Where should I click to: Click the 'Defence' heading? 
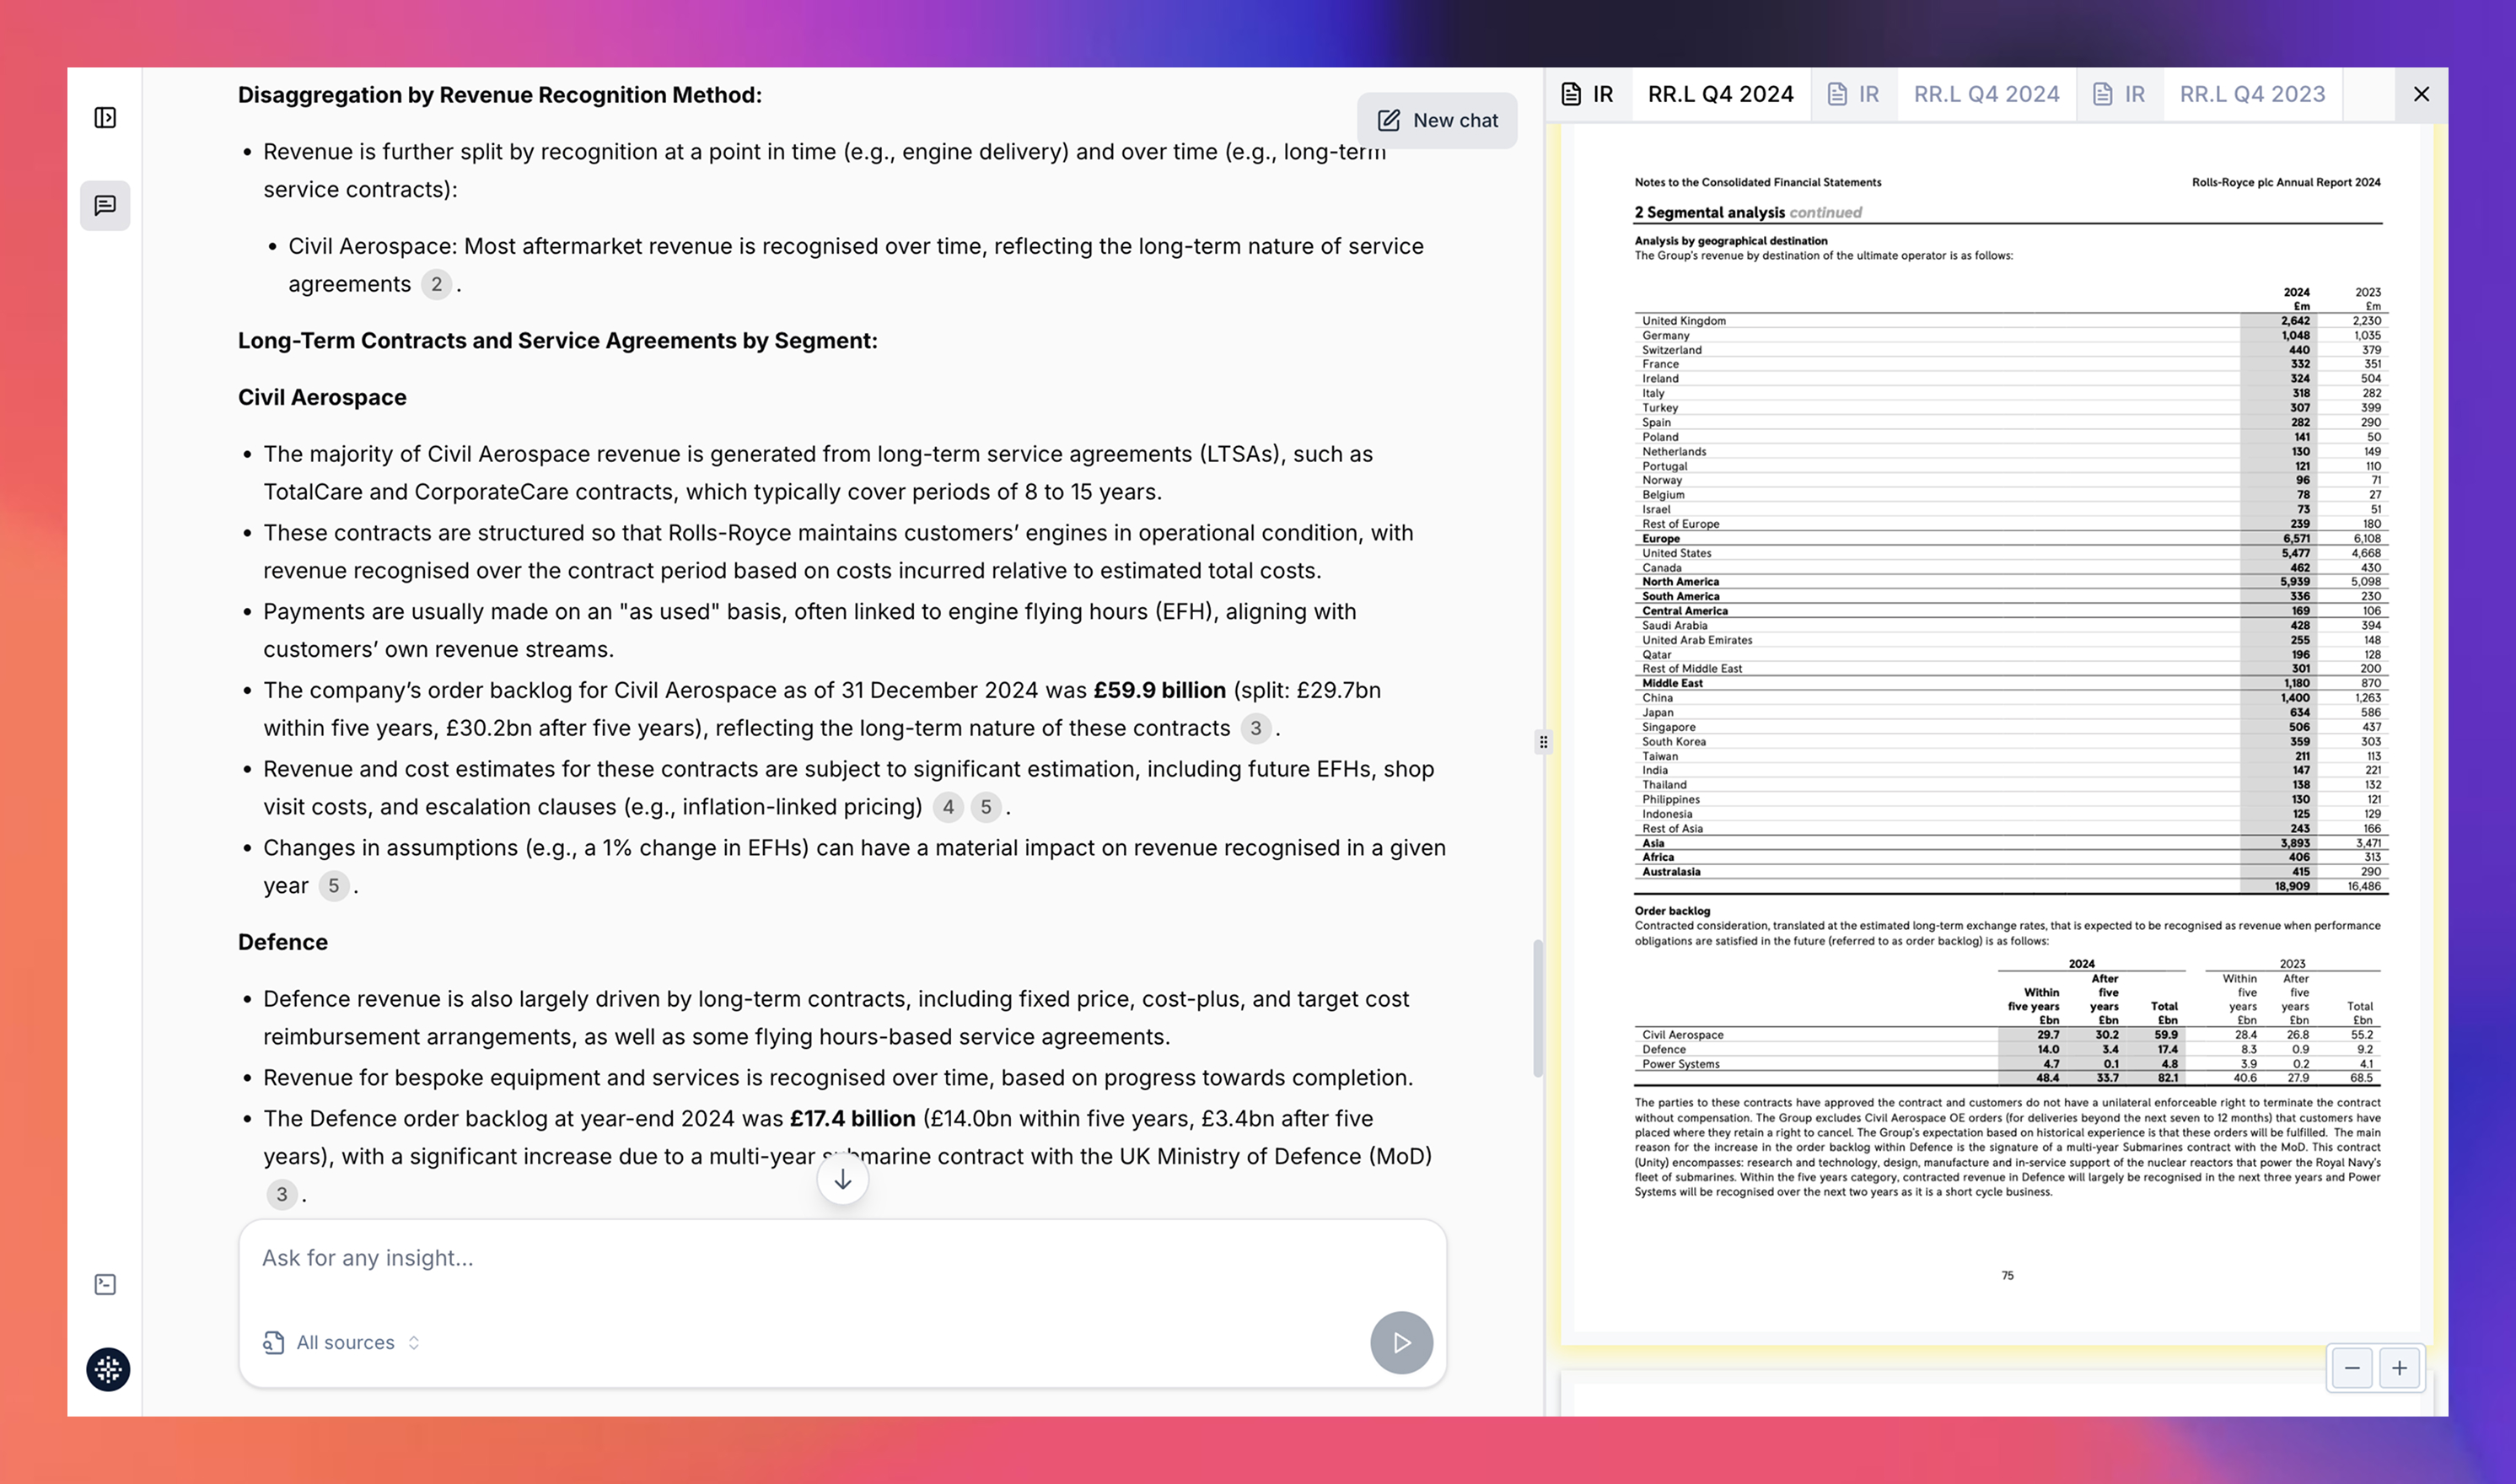283,942
